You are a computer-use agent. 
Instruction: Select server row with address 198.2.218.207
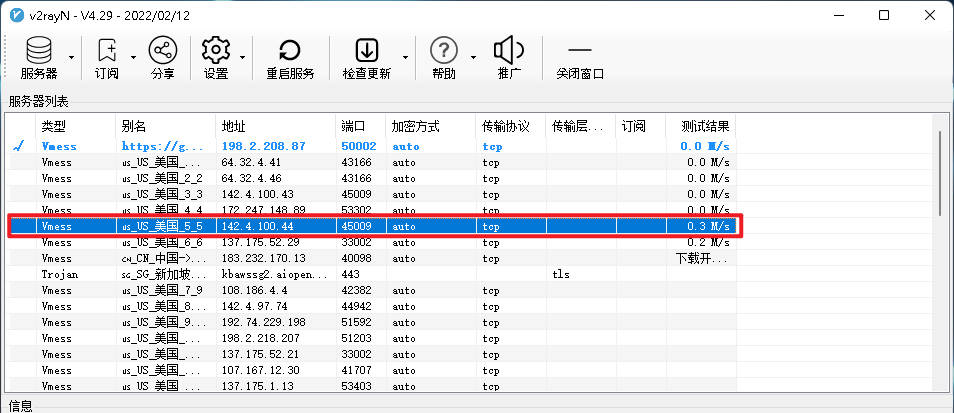pos(371,338)
